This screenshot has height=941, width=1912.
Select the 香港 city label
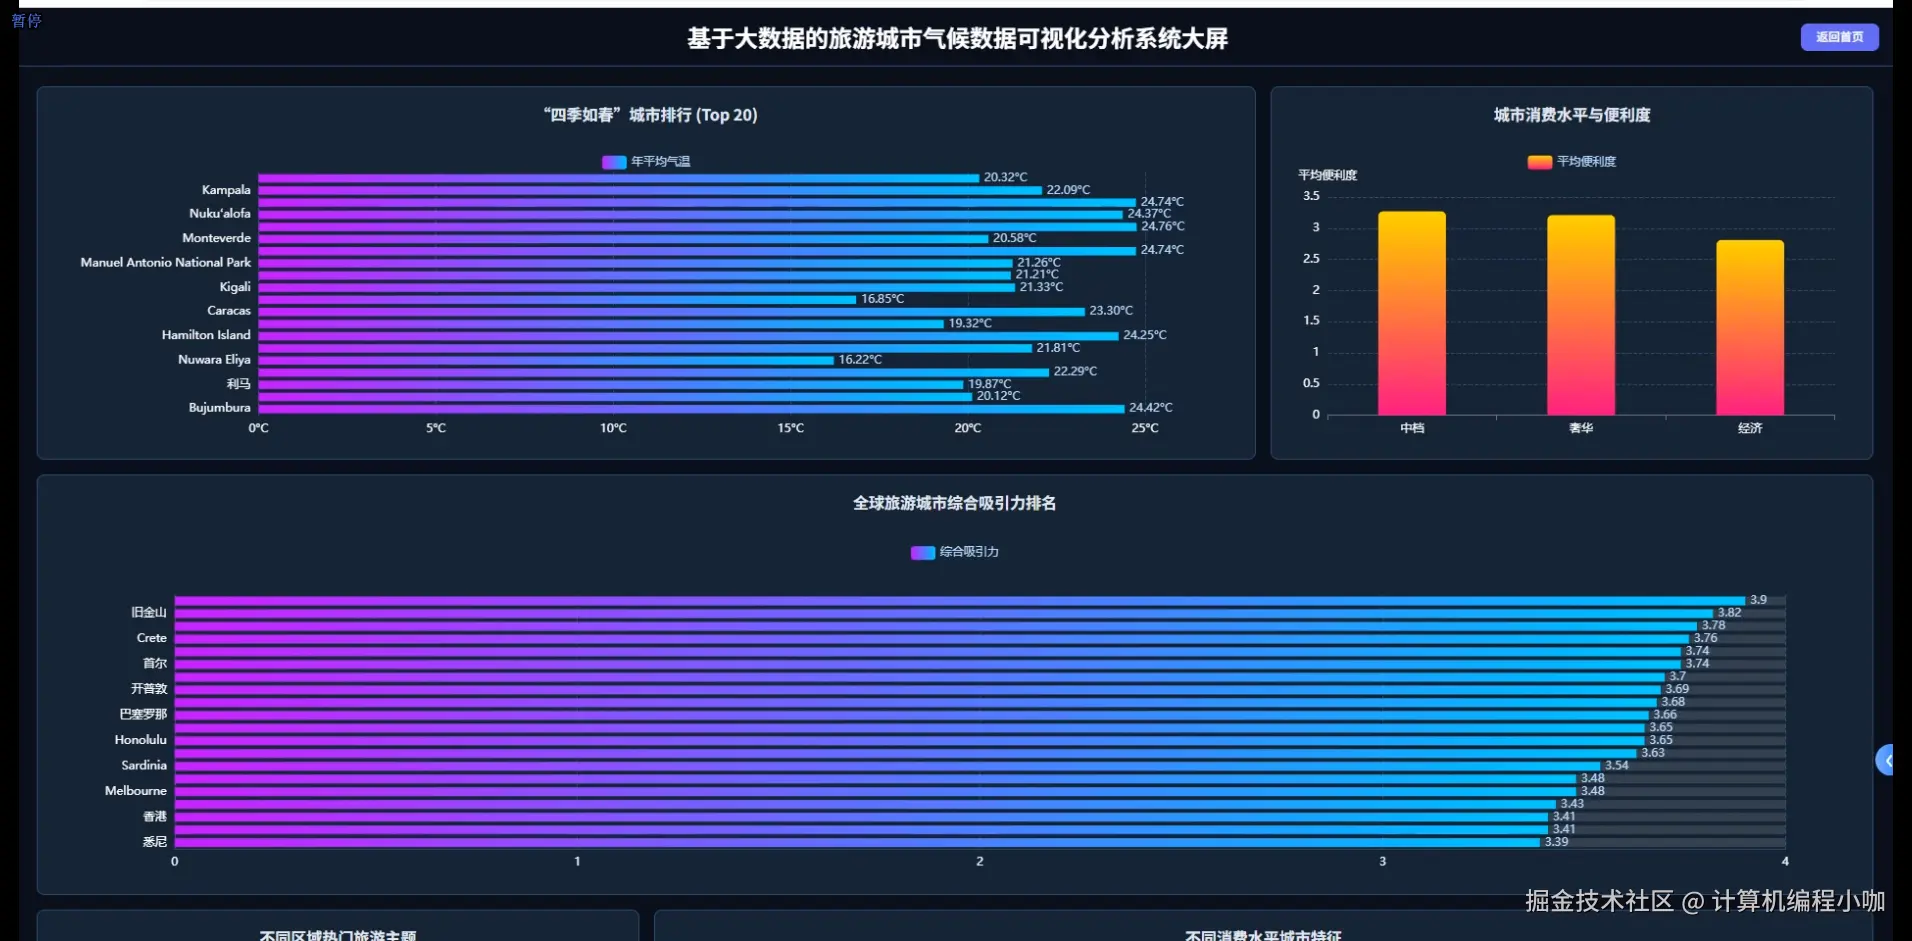click(154, 816)
